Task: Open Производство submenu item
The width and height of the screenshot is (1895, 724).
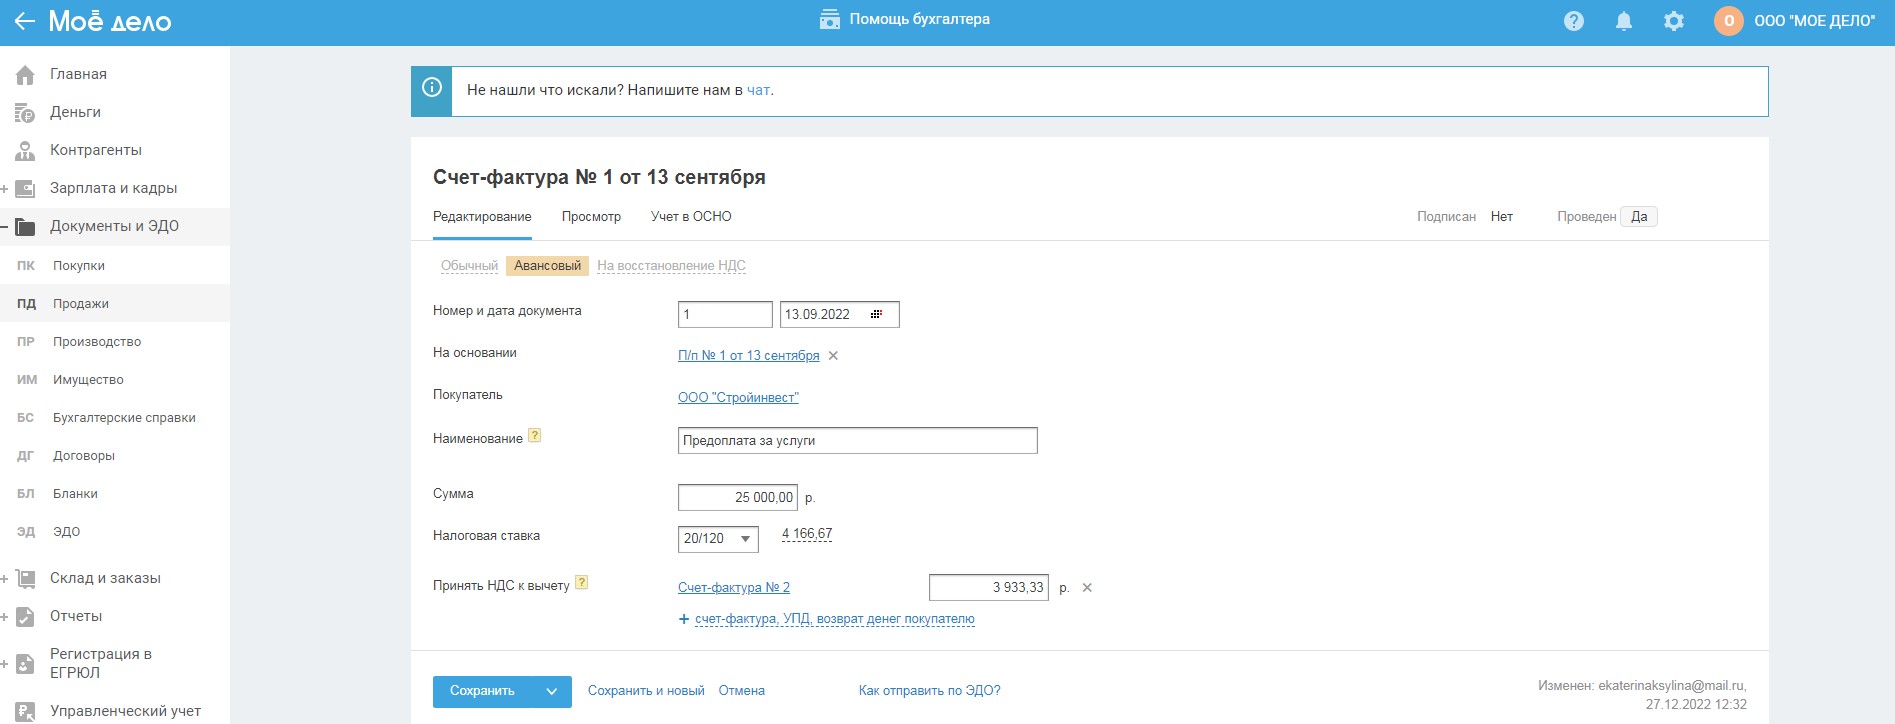Action: point(97,342)
